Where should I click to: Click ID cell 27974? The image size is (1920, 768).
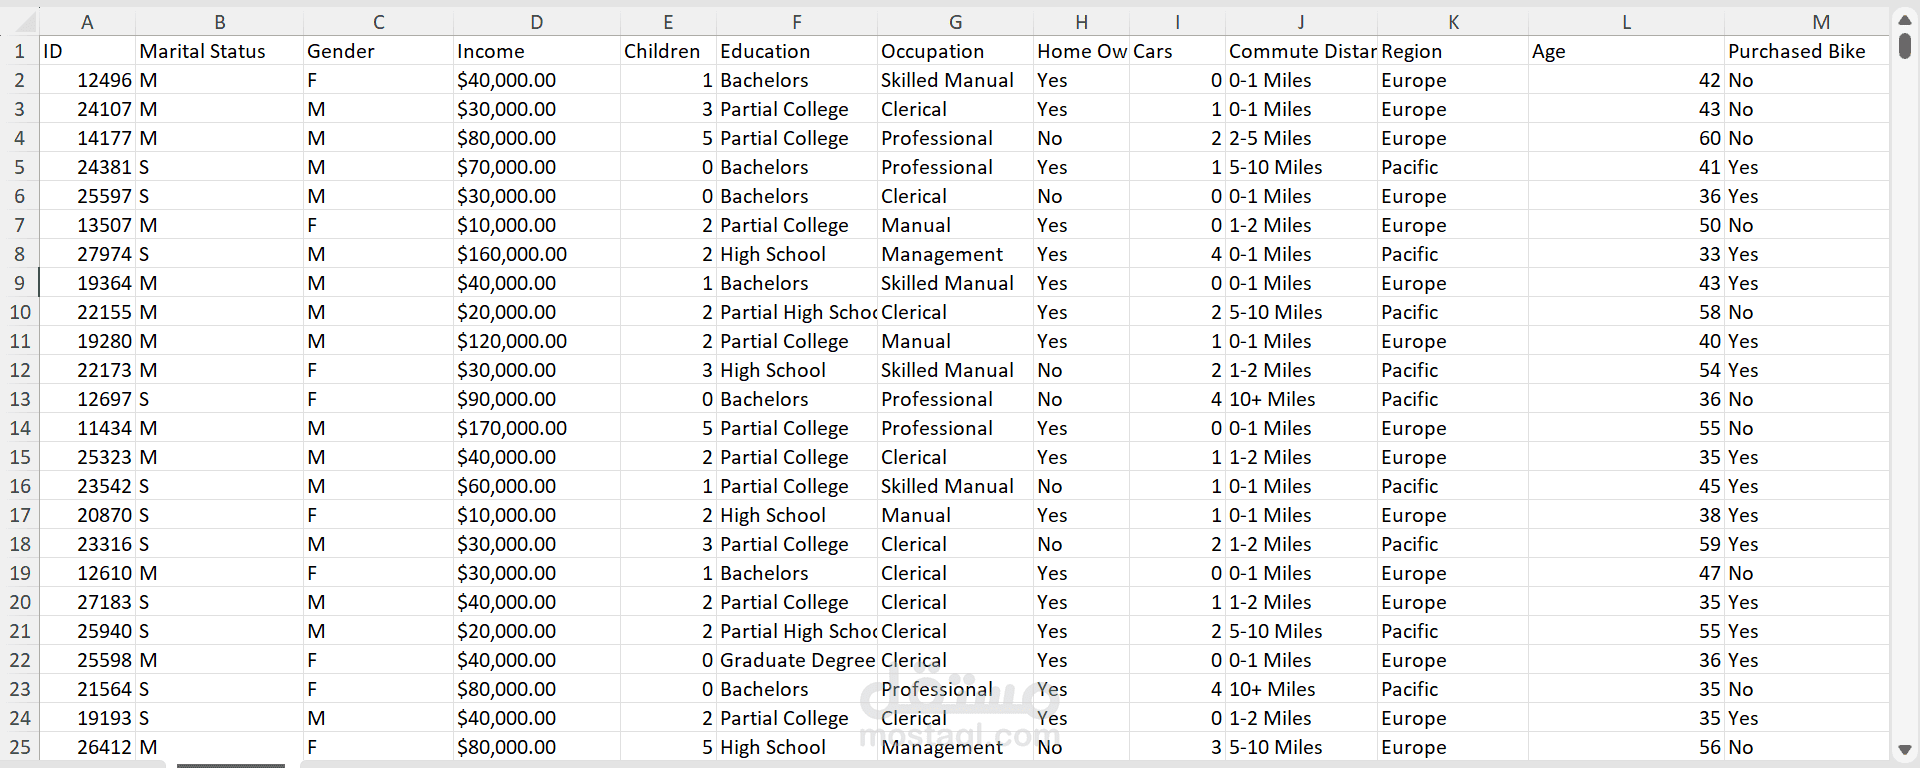click(87, 254)
